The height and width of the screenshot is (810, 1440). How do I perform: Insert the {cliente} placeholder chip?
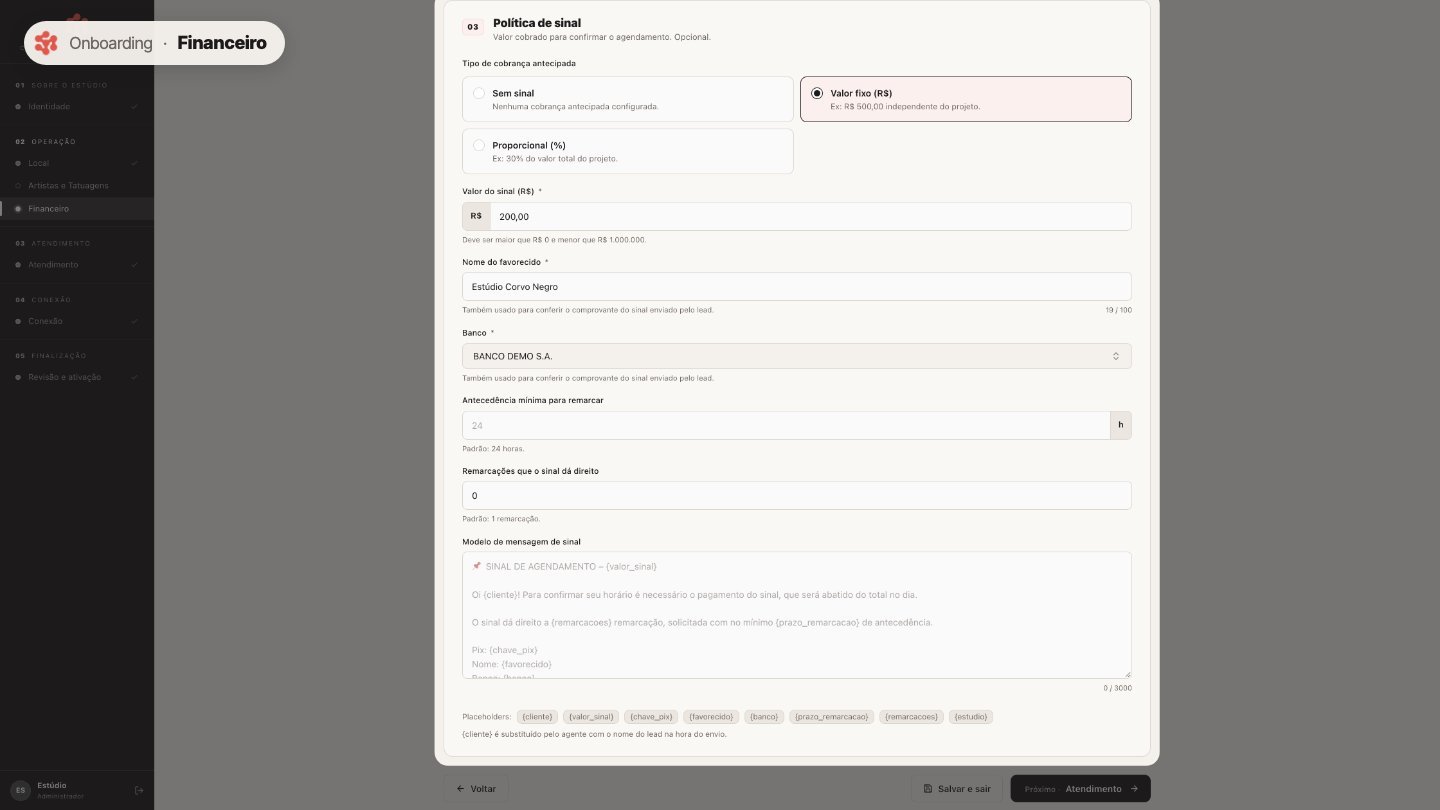coord(538,717)
